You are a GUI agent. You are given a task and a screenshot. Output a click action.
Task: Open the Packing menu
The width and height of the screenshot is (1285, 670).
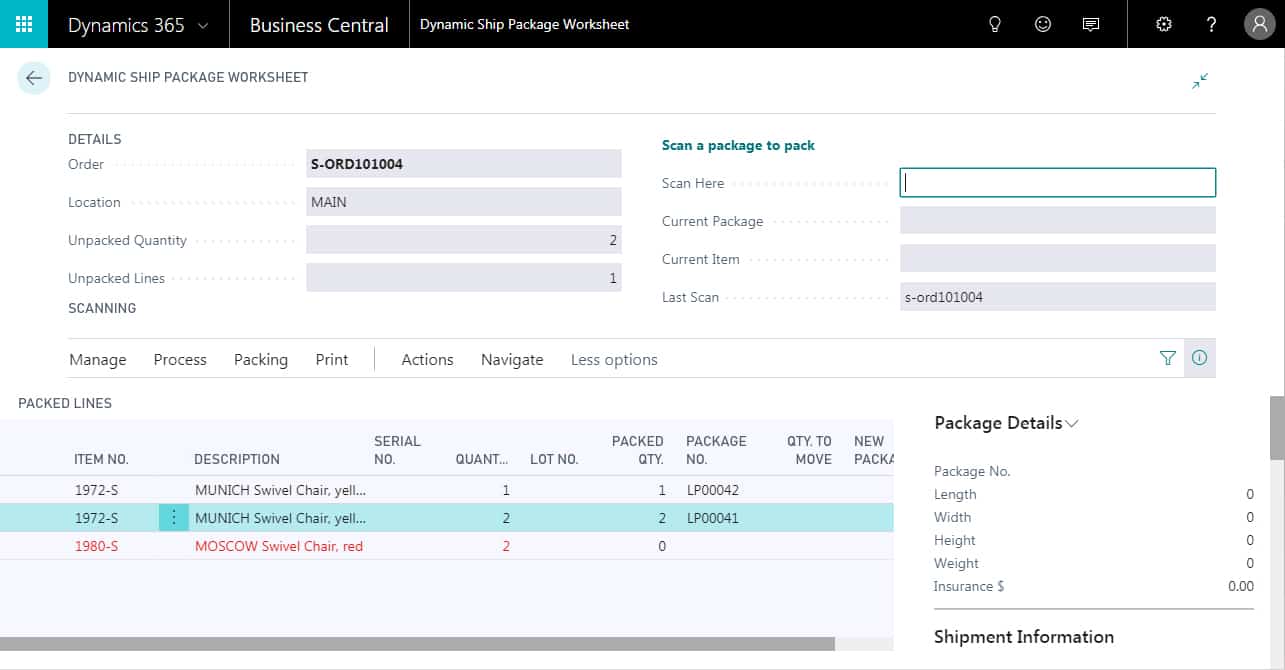point(260,359)
